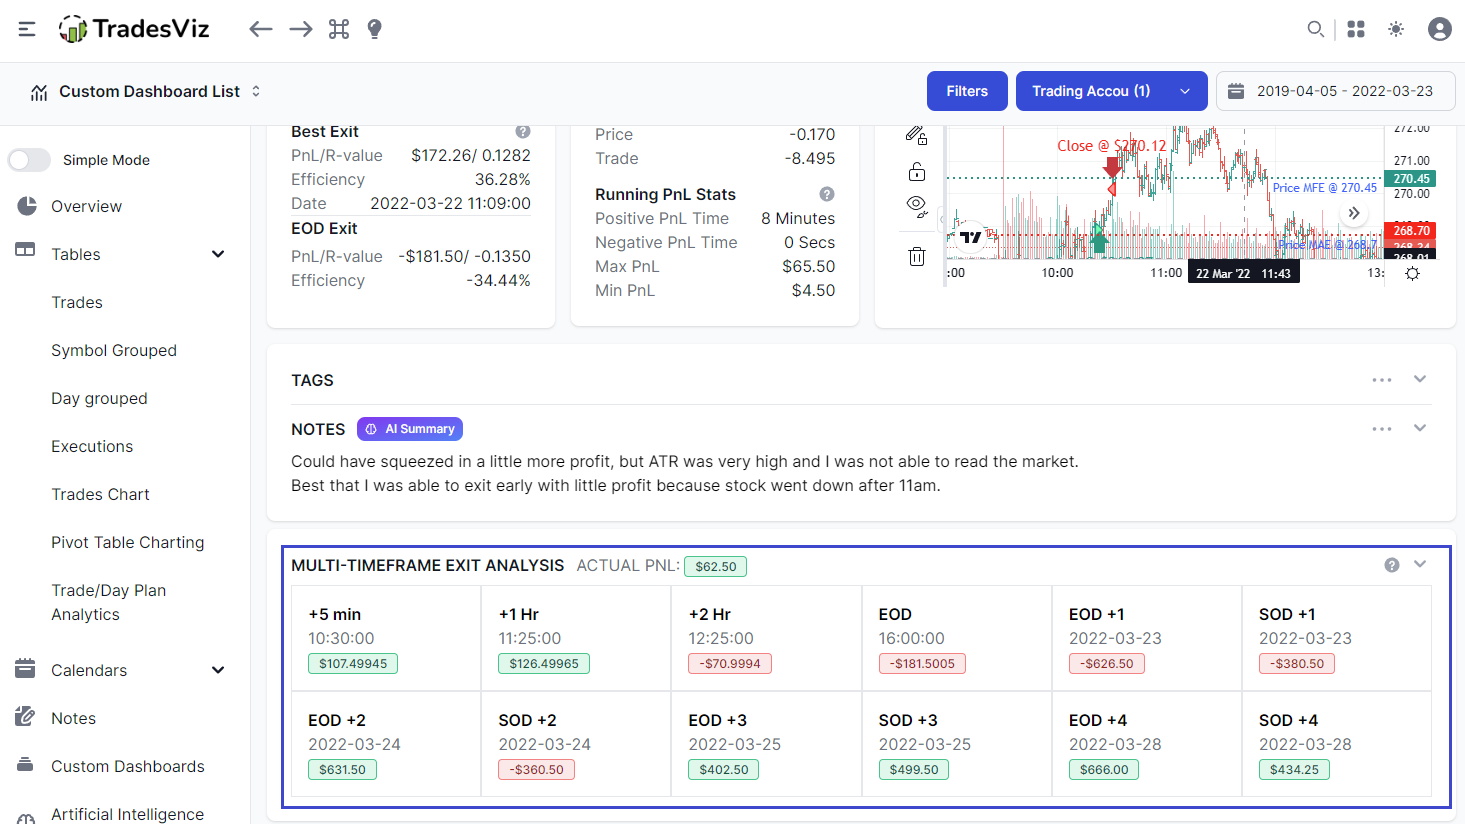Open the keyboard shortcuts command icon
The height and width of the screenshot is (824, 1465).
[339, 29]
